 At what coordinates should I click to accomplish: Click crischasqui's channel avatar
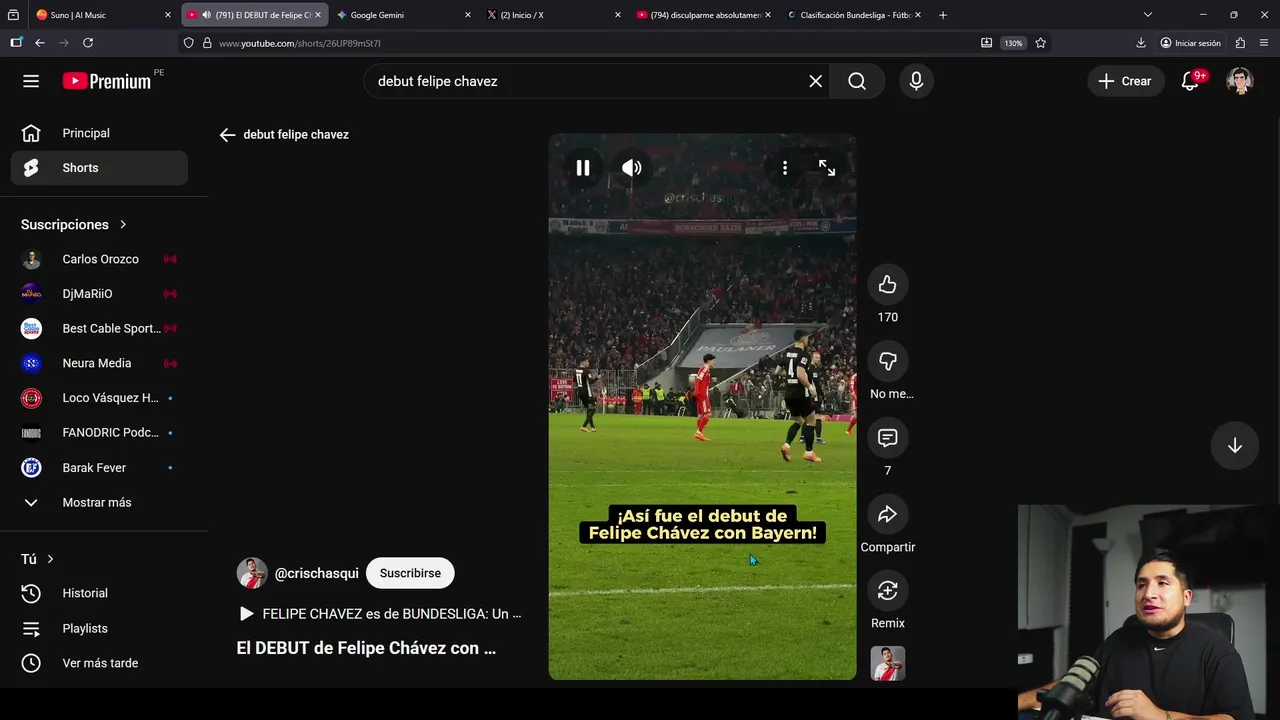[x=252, y=573]
